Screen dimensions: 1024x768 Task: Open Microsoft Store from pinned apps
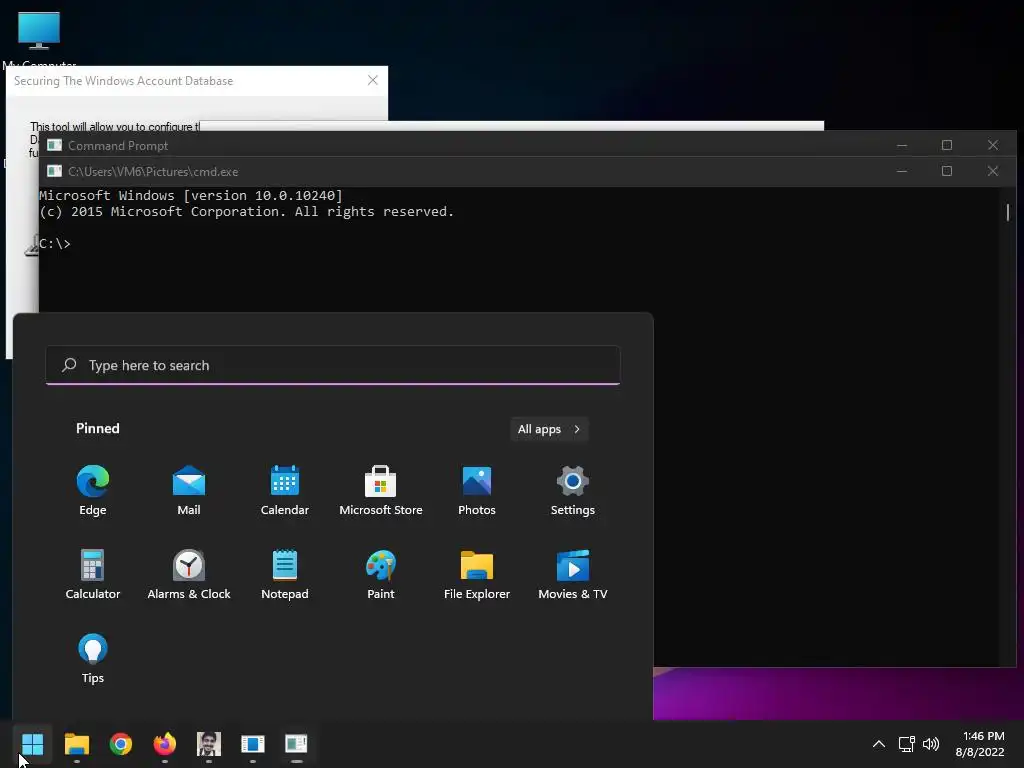click(381, 490)
